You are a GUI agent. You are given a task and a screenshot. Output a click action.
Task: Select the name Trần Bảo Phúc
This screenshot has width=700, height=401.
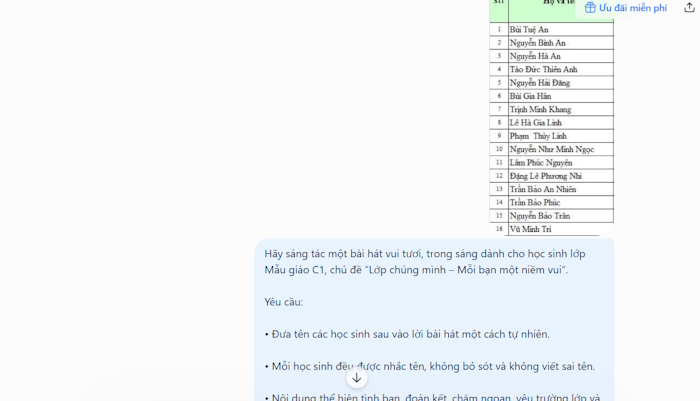[x=535, y=203]
